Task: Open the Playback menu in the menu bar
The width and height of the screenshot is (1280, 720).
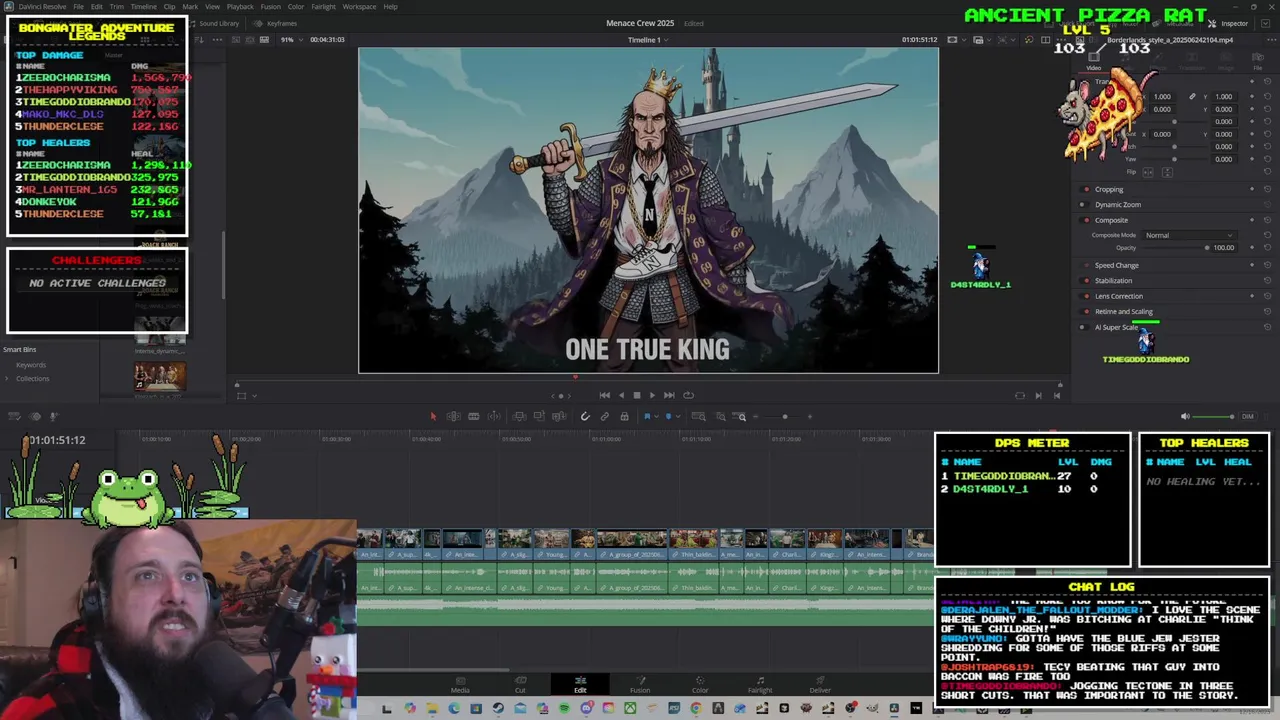Action: click(x=240, y=7)
